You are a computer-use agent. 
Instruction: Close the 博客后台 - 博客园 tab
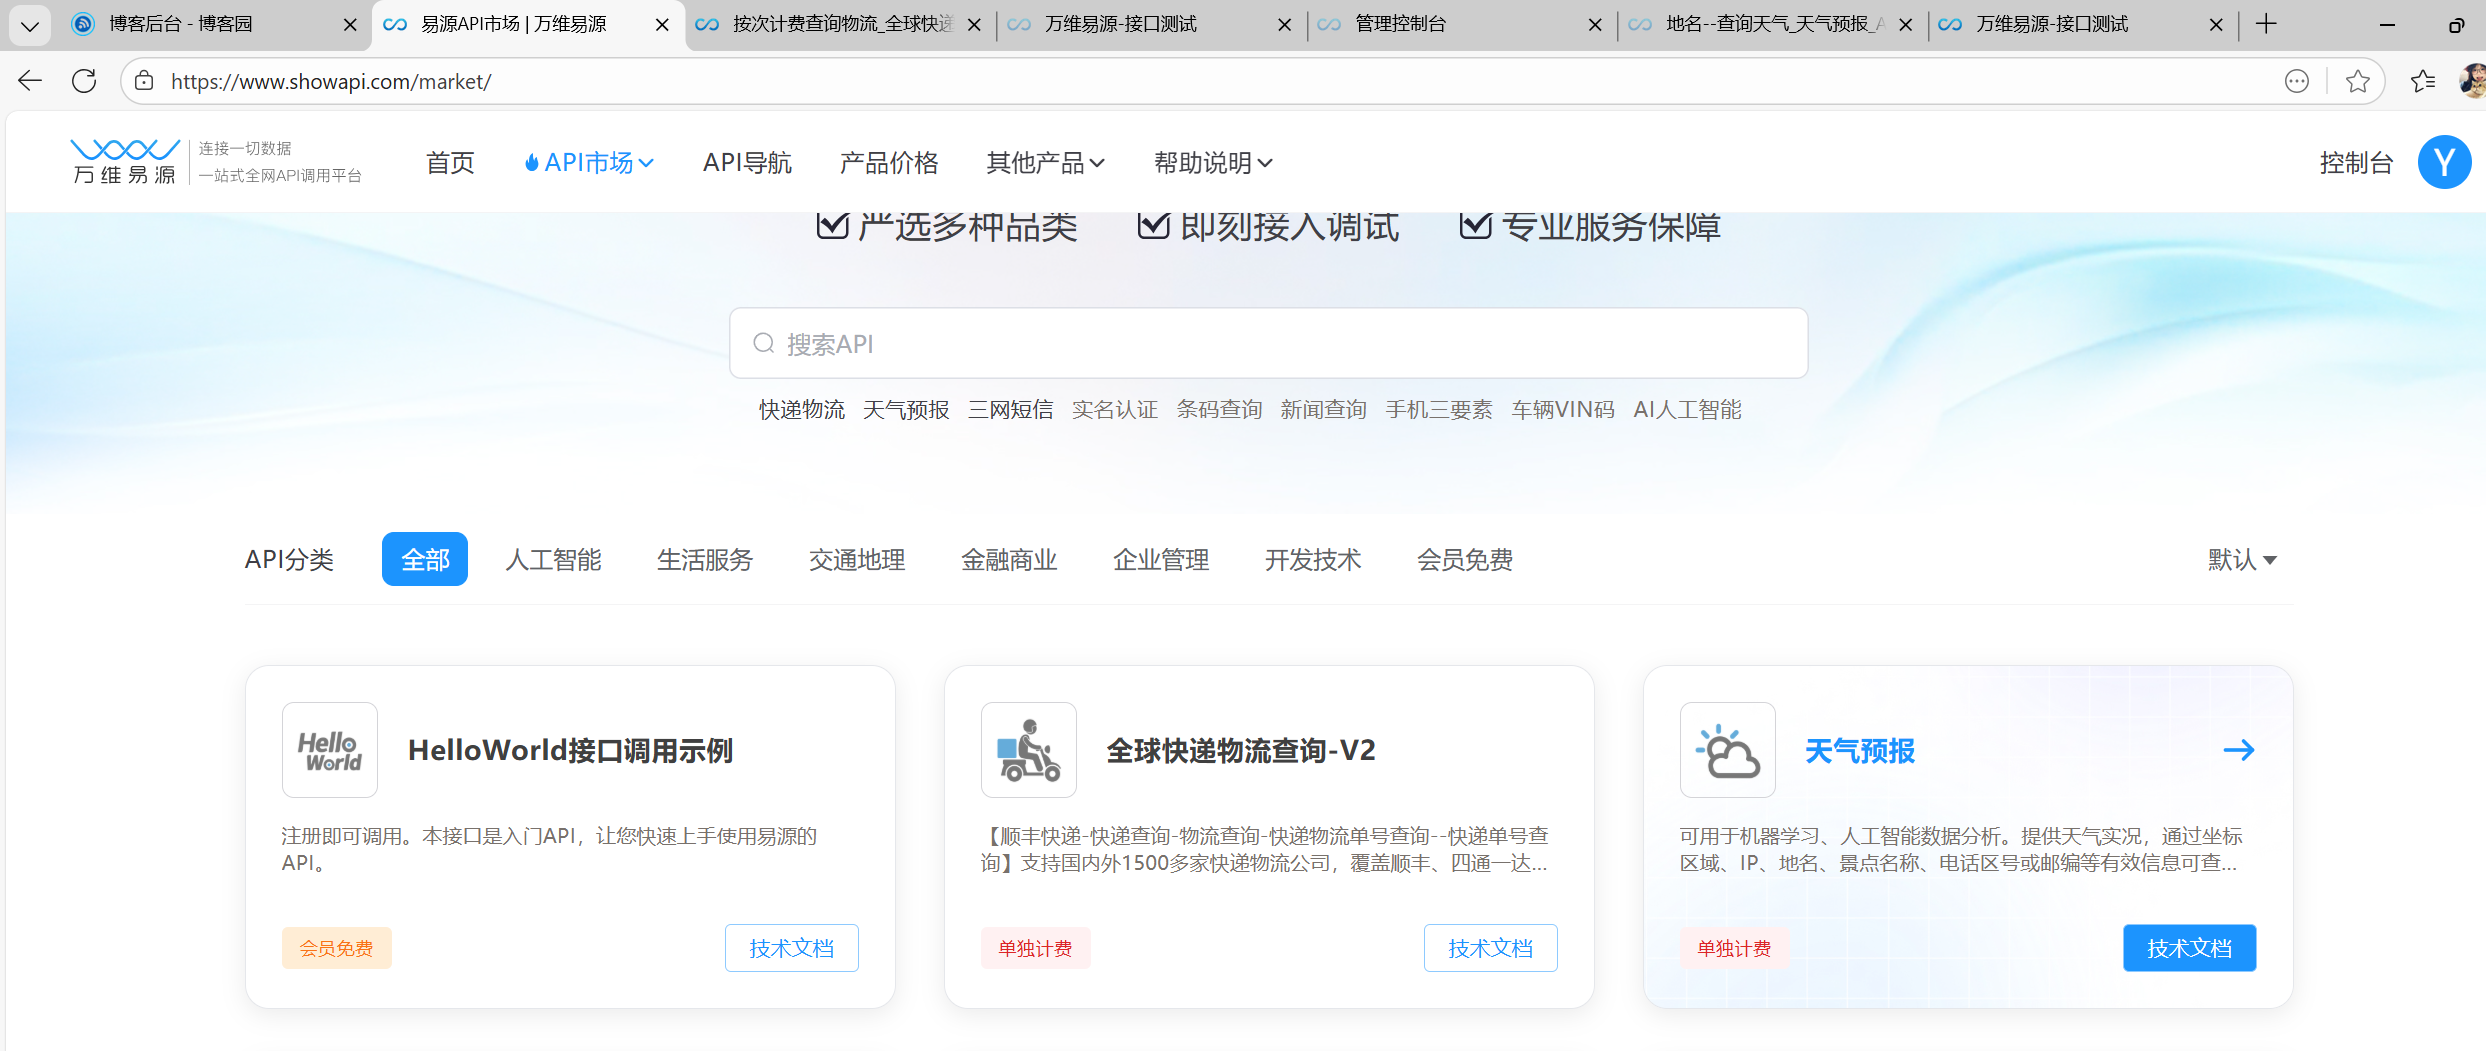click(350, 25)
